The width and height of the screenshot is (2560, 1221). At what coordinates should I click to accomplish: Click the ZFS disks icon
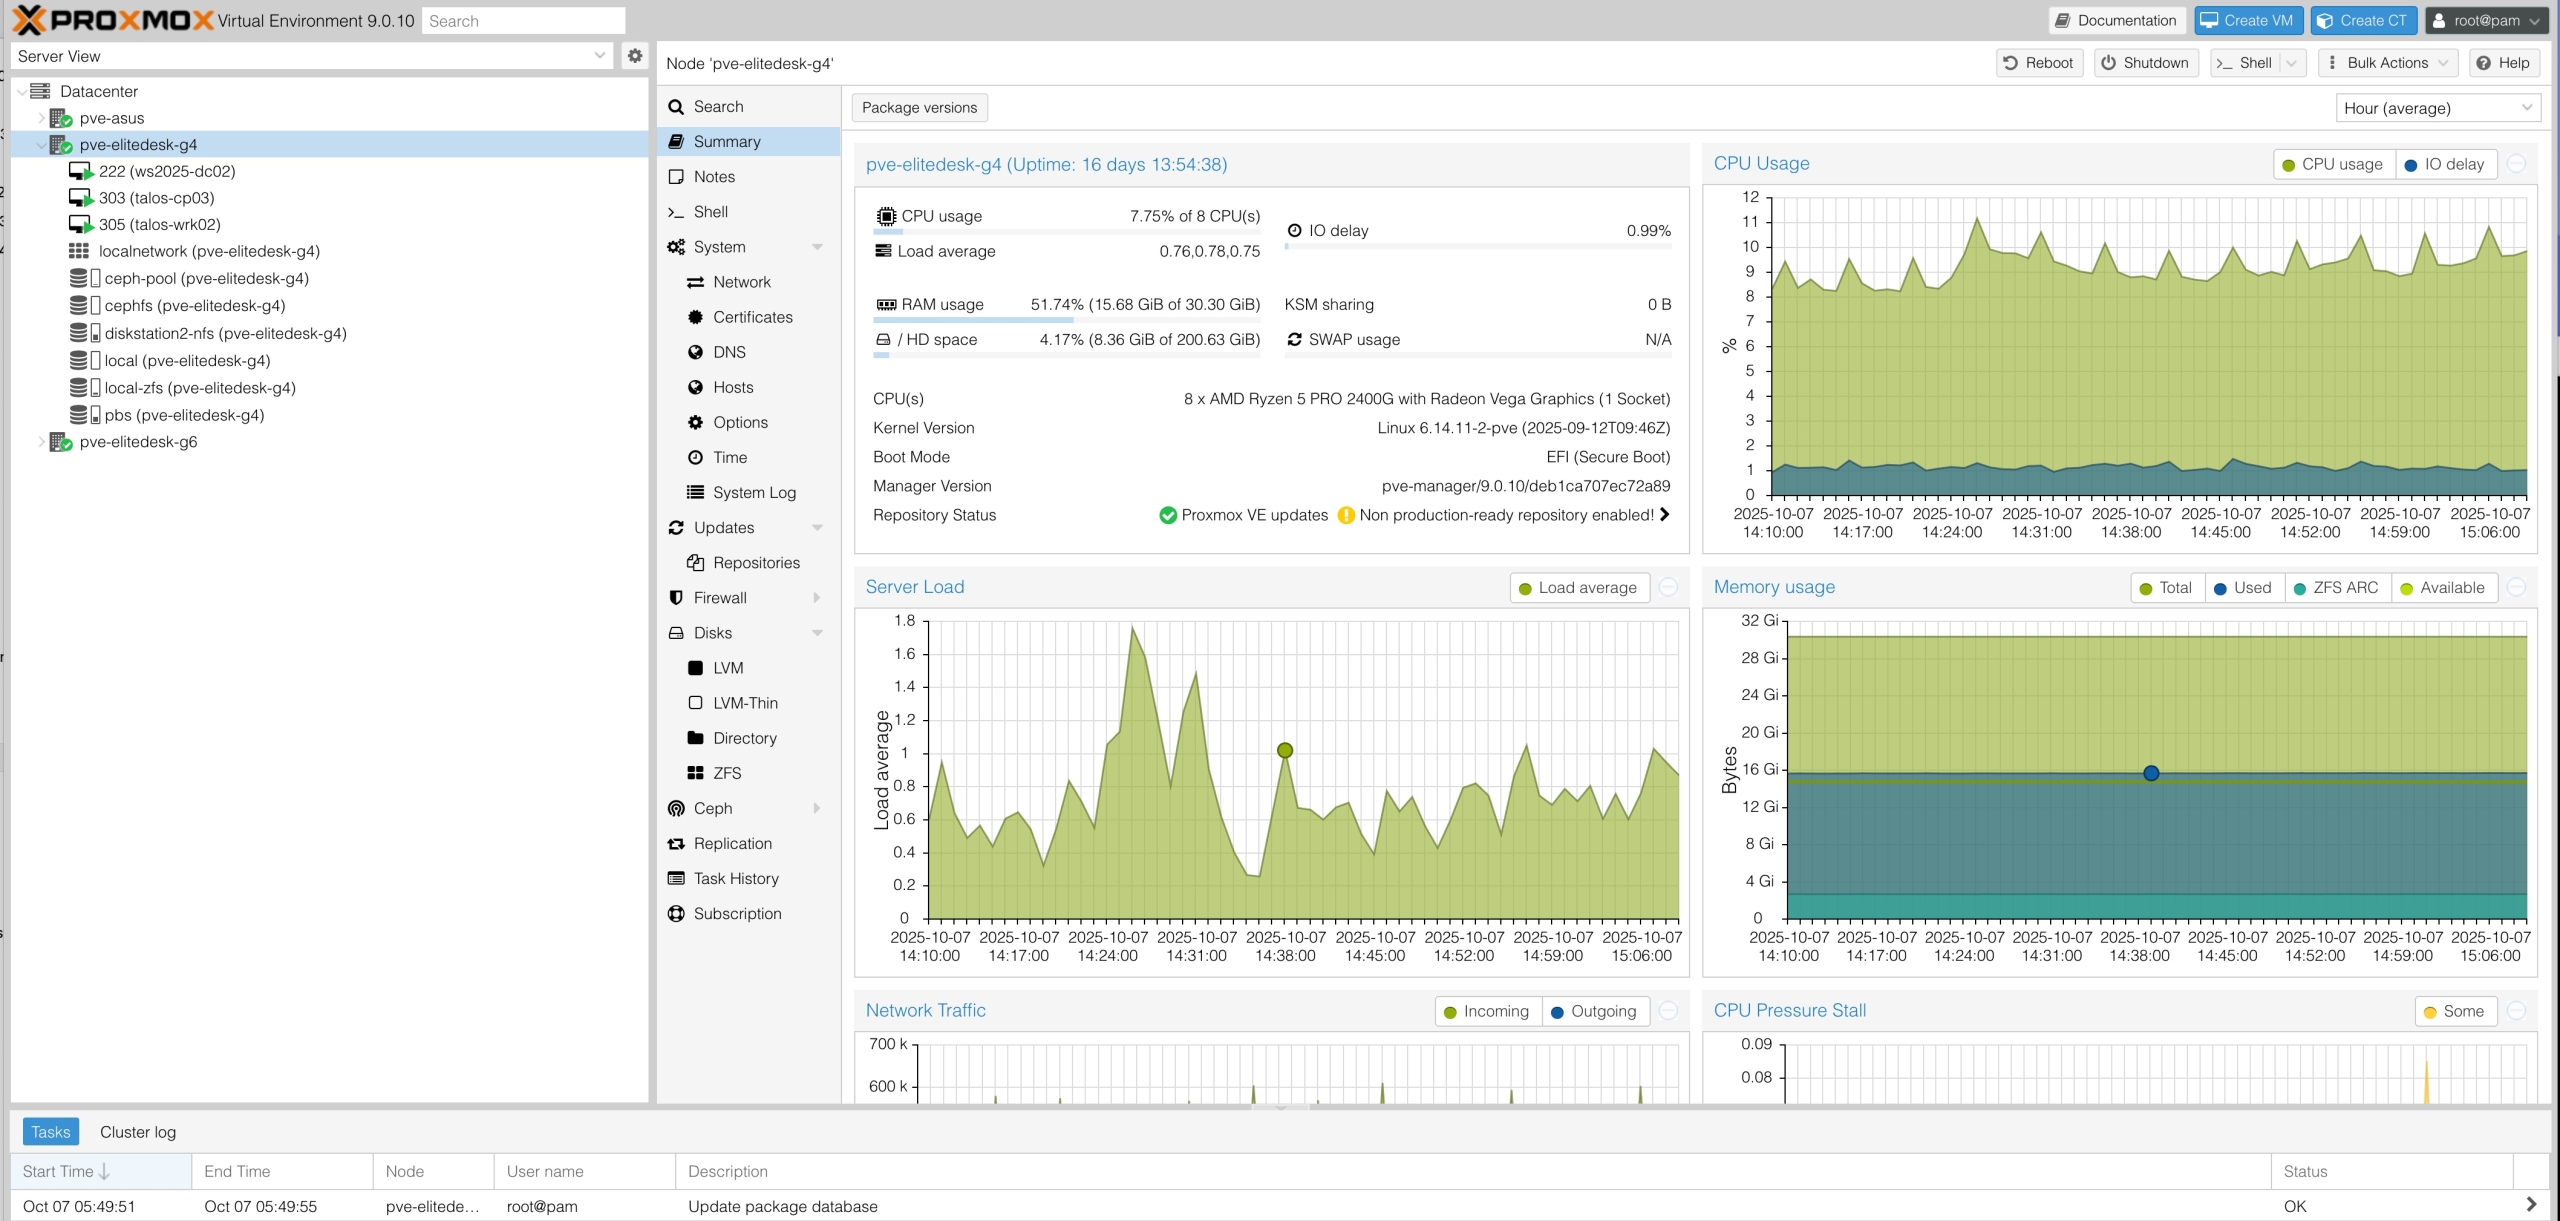click(695, 773)
